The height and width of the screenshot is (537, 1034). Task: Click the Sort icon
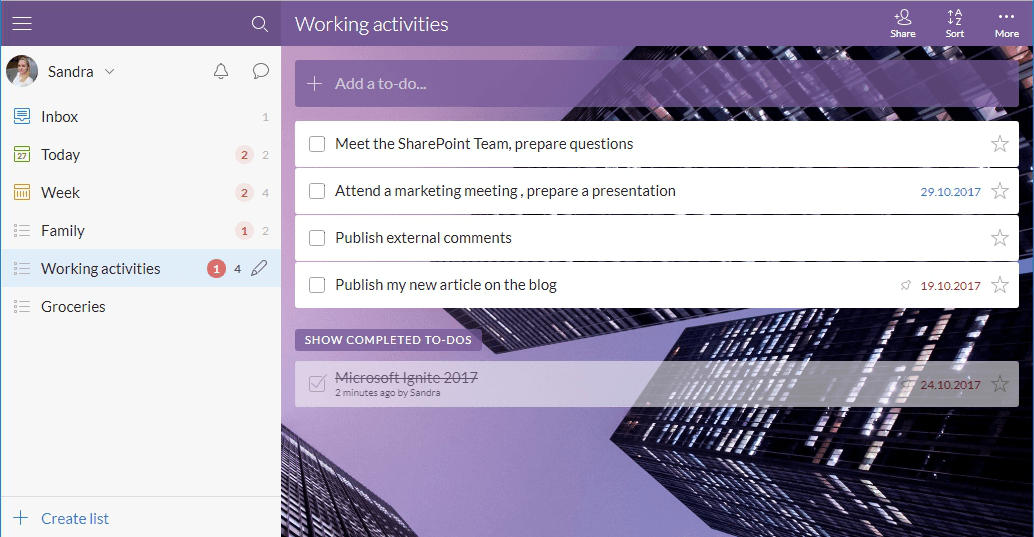pos(955,23)
